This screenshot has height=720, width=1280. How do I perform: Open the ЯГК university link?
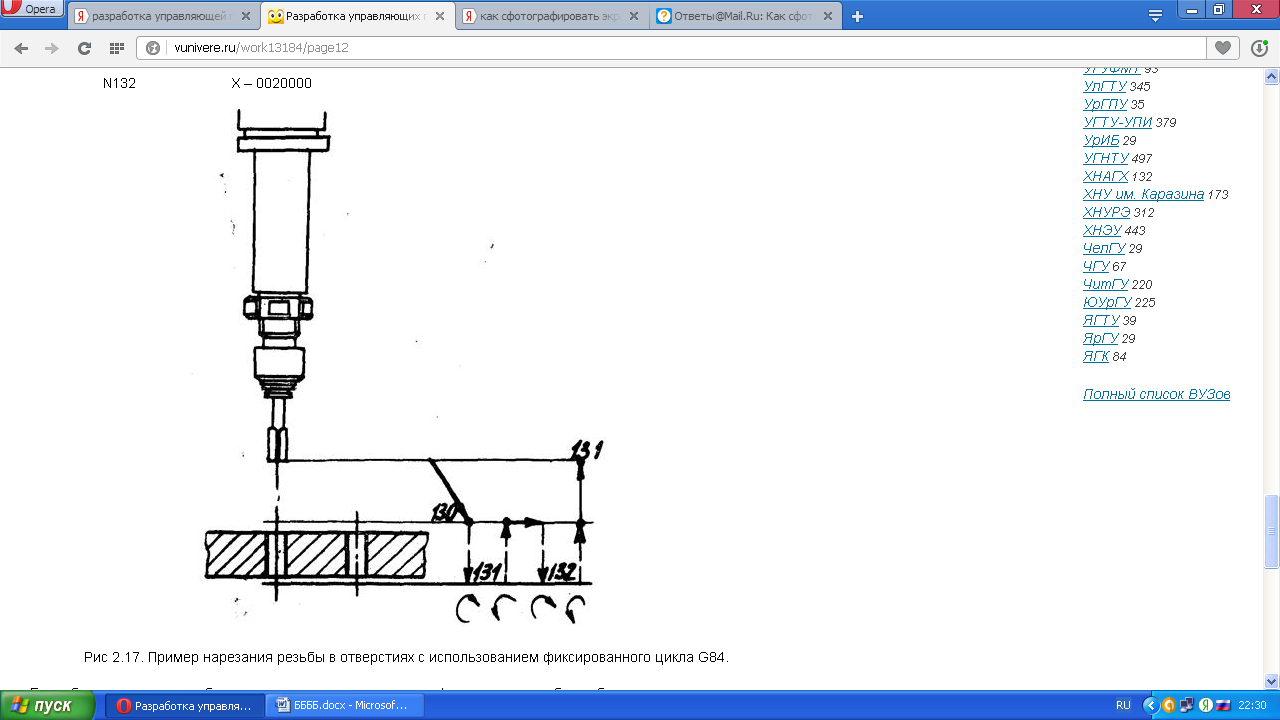pyautogui.click(x=1096, y=357)
